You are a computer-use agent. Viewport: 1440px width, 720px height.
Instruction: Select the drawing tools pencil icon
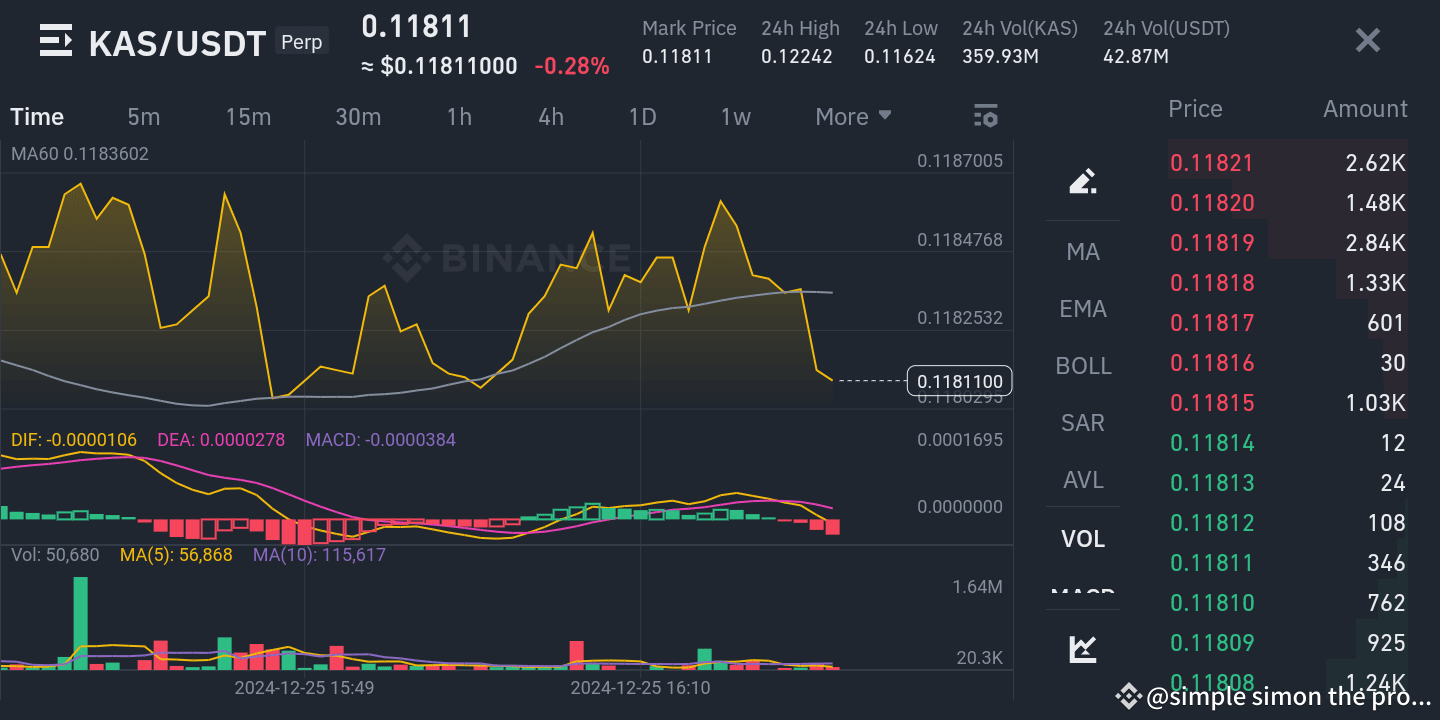pyautogui.click(x=1083, y=183)
